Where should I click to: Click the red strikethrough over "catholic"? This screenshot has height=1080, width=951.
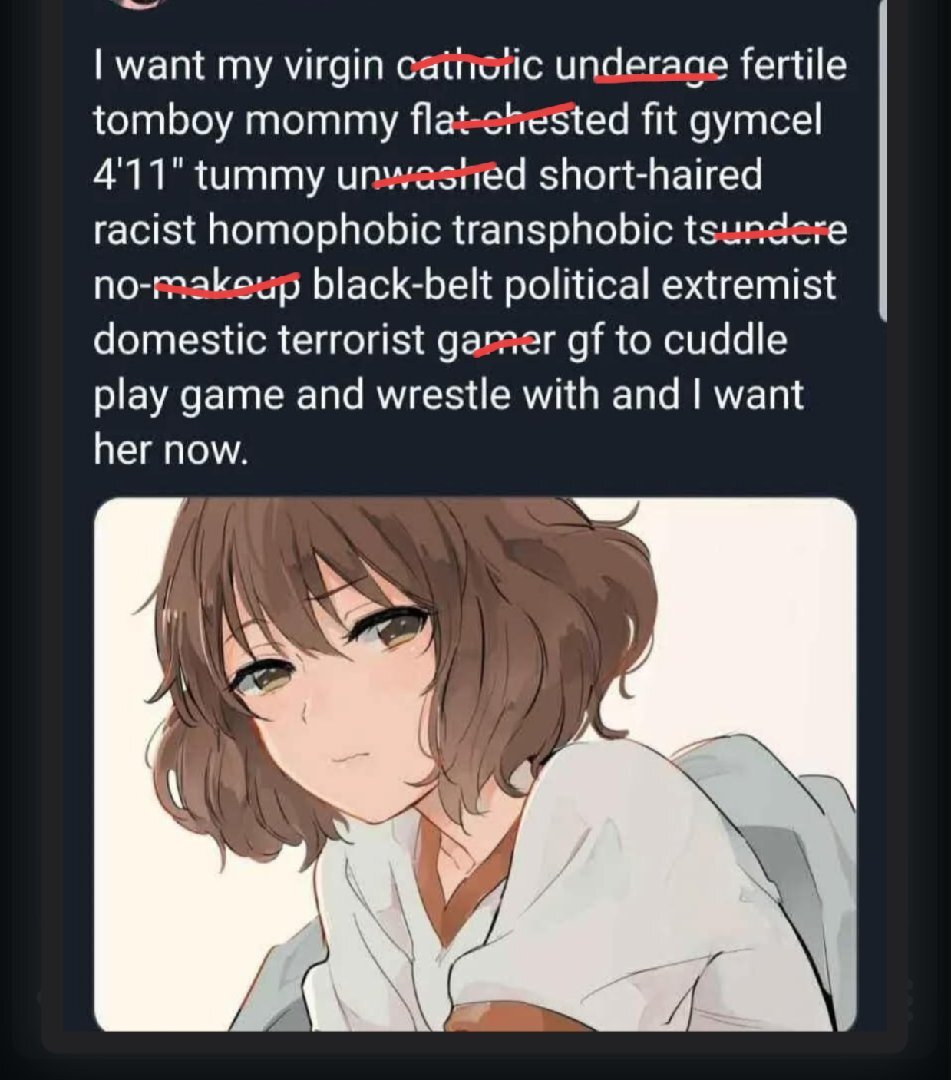pos(456,63)
